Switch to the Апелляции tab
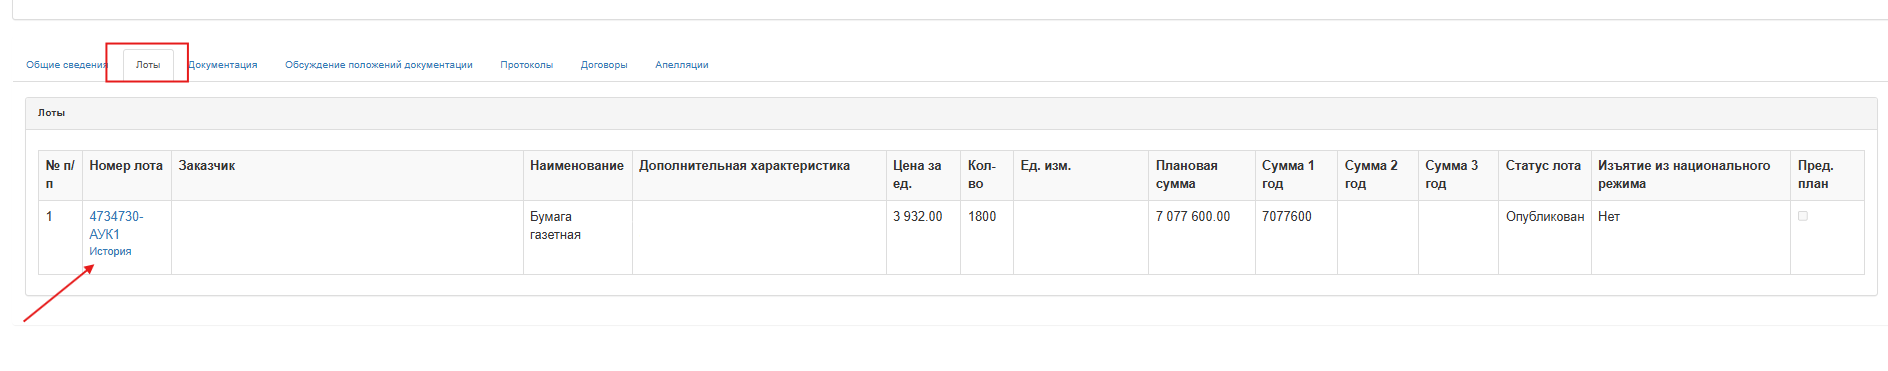This screenshot has width=1888, height=371. pos(682,65)
